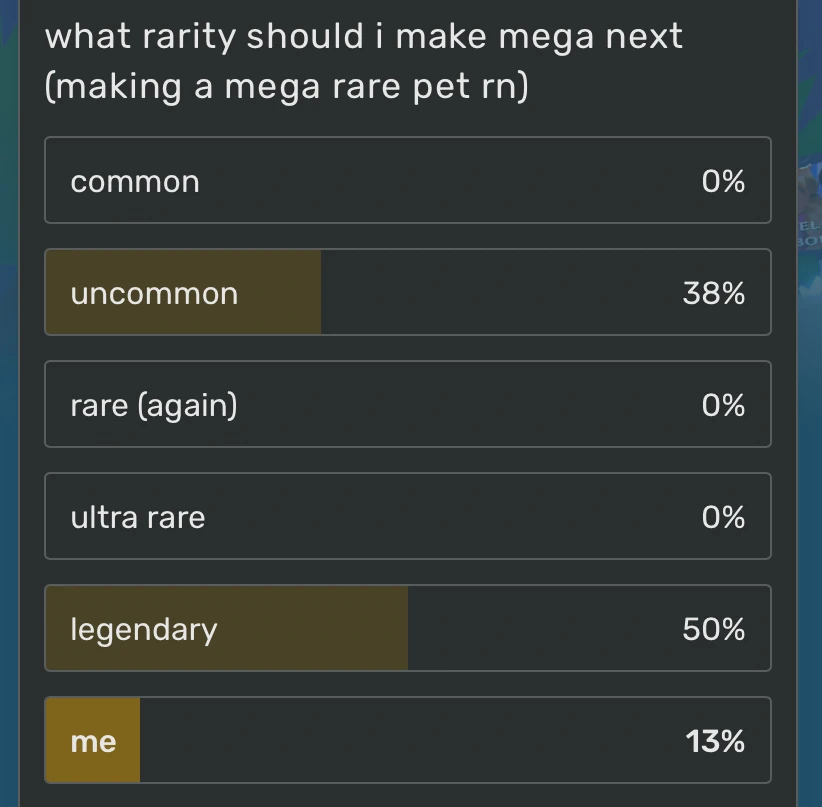The image size is (822, 807).
Task: Click the empty area of the common vote bar
Action: 450,181
